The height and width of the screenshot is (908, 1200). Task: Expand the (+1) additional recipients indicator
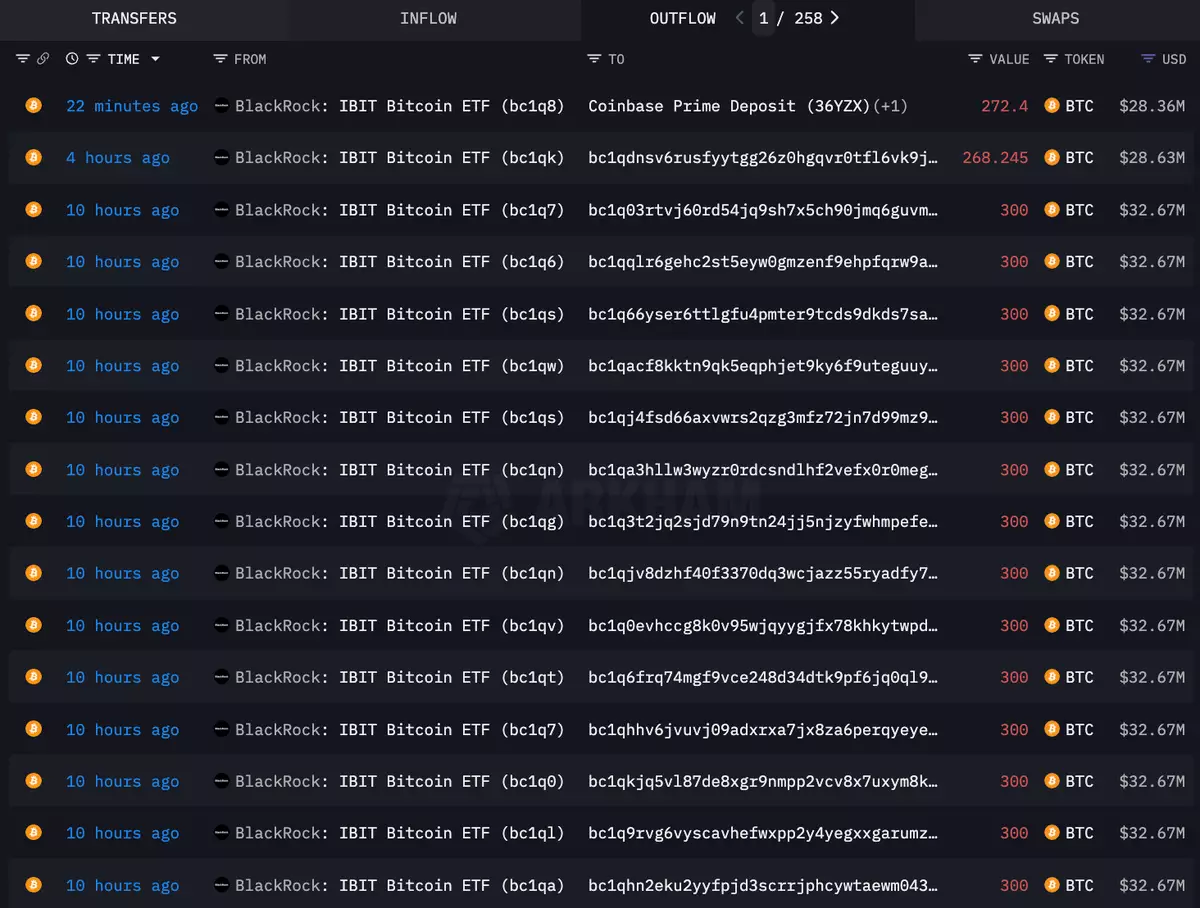tap(891, 106)
